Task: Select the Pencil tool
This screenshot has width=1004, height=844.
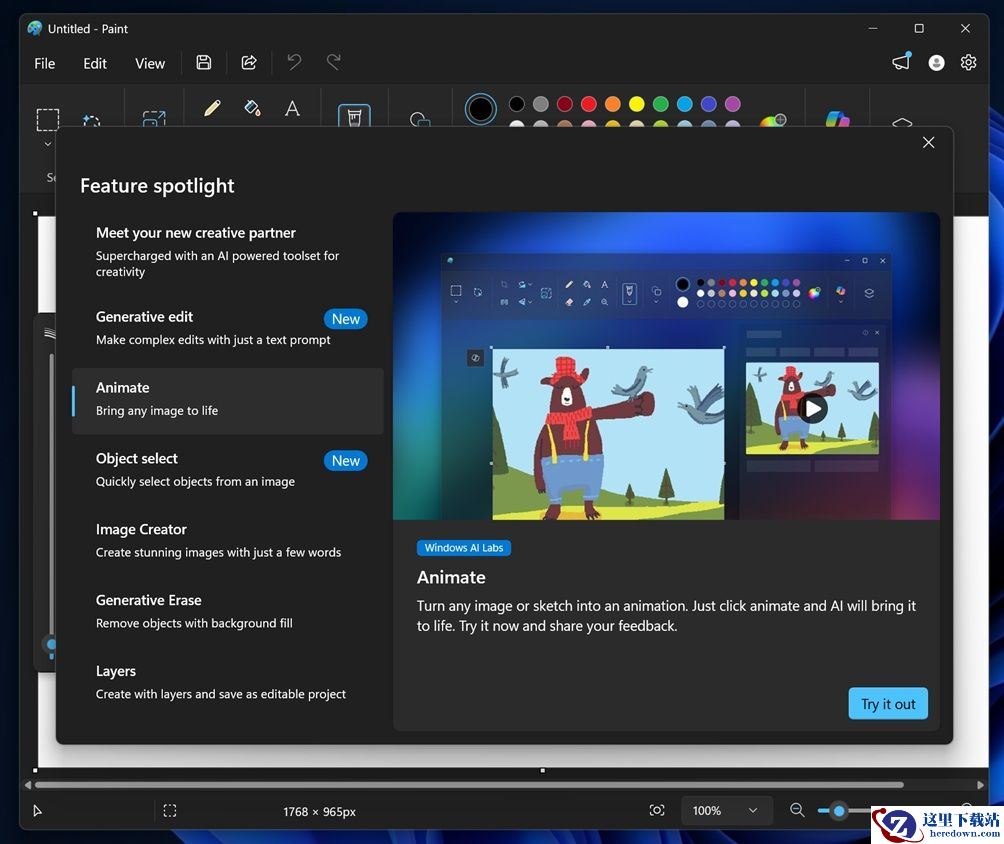Action: pyautogui.click(x=212, y=108)
